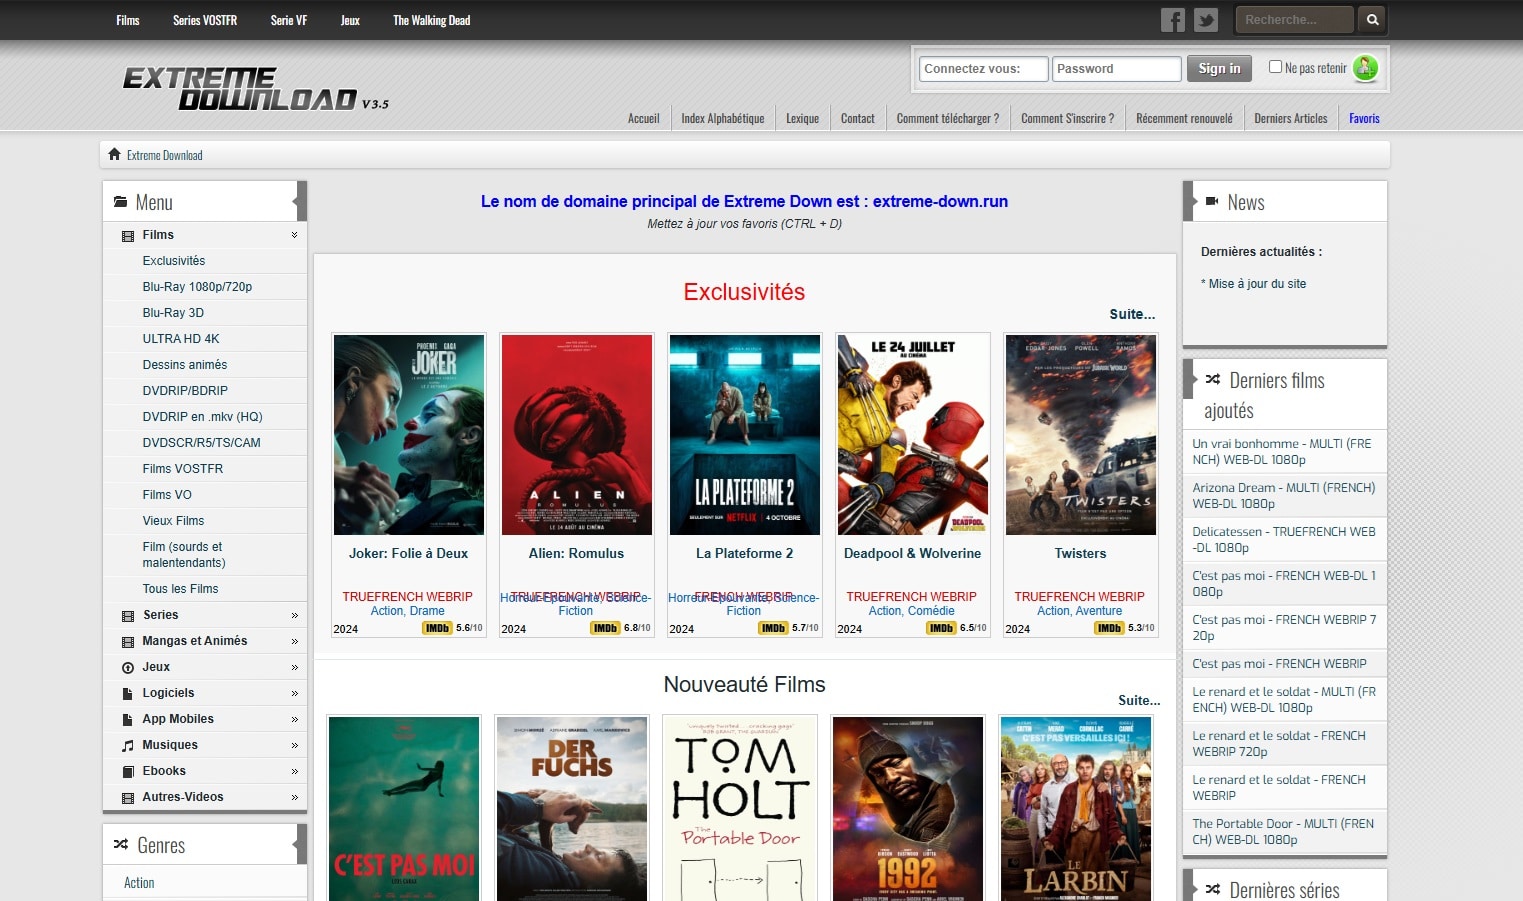This screenshot has width=1523, height=901.
Task: Click Extreme Download breadcrumb text
Action: click(165, 155)
